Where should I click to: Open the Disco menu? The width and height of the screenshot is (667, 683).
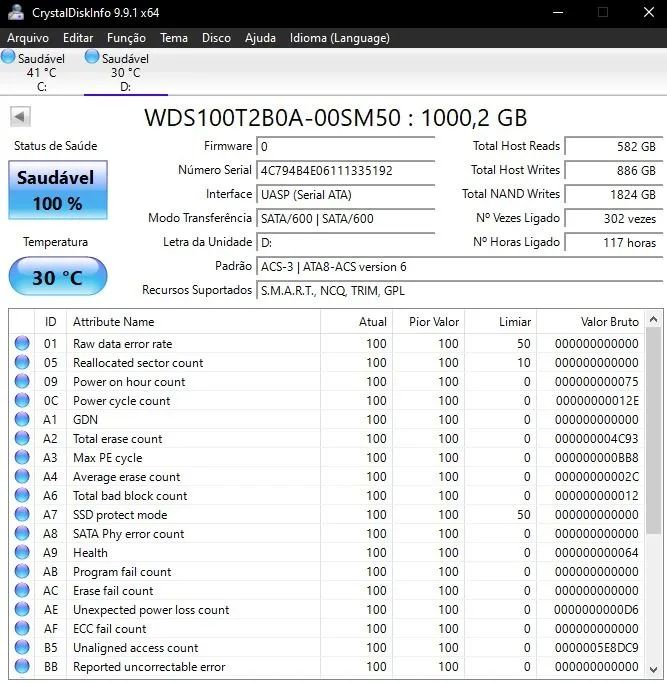[216, 38]
